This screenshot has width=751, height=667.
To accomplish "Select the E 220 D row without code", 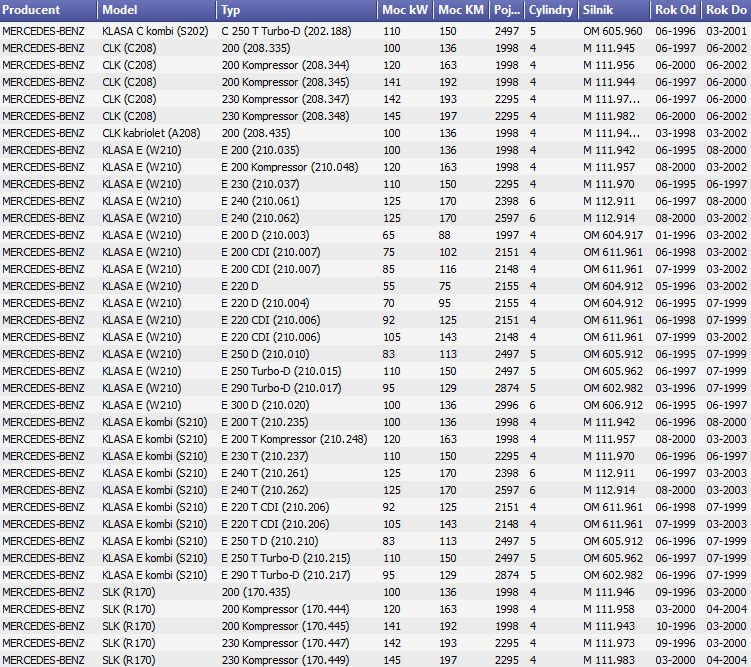I will (376, 286).
